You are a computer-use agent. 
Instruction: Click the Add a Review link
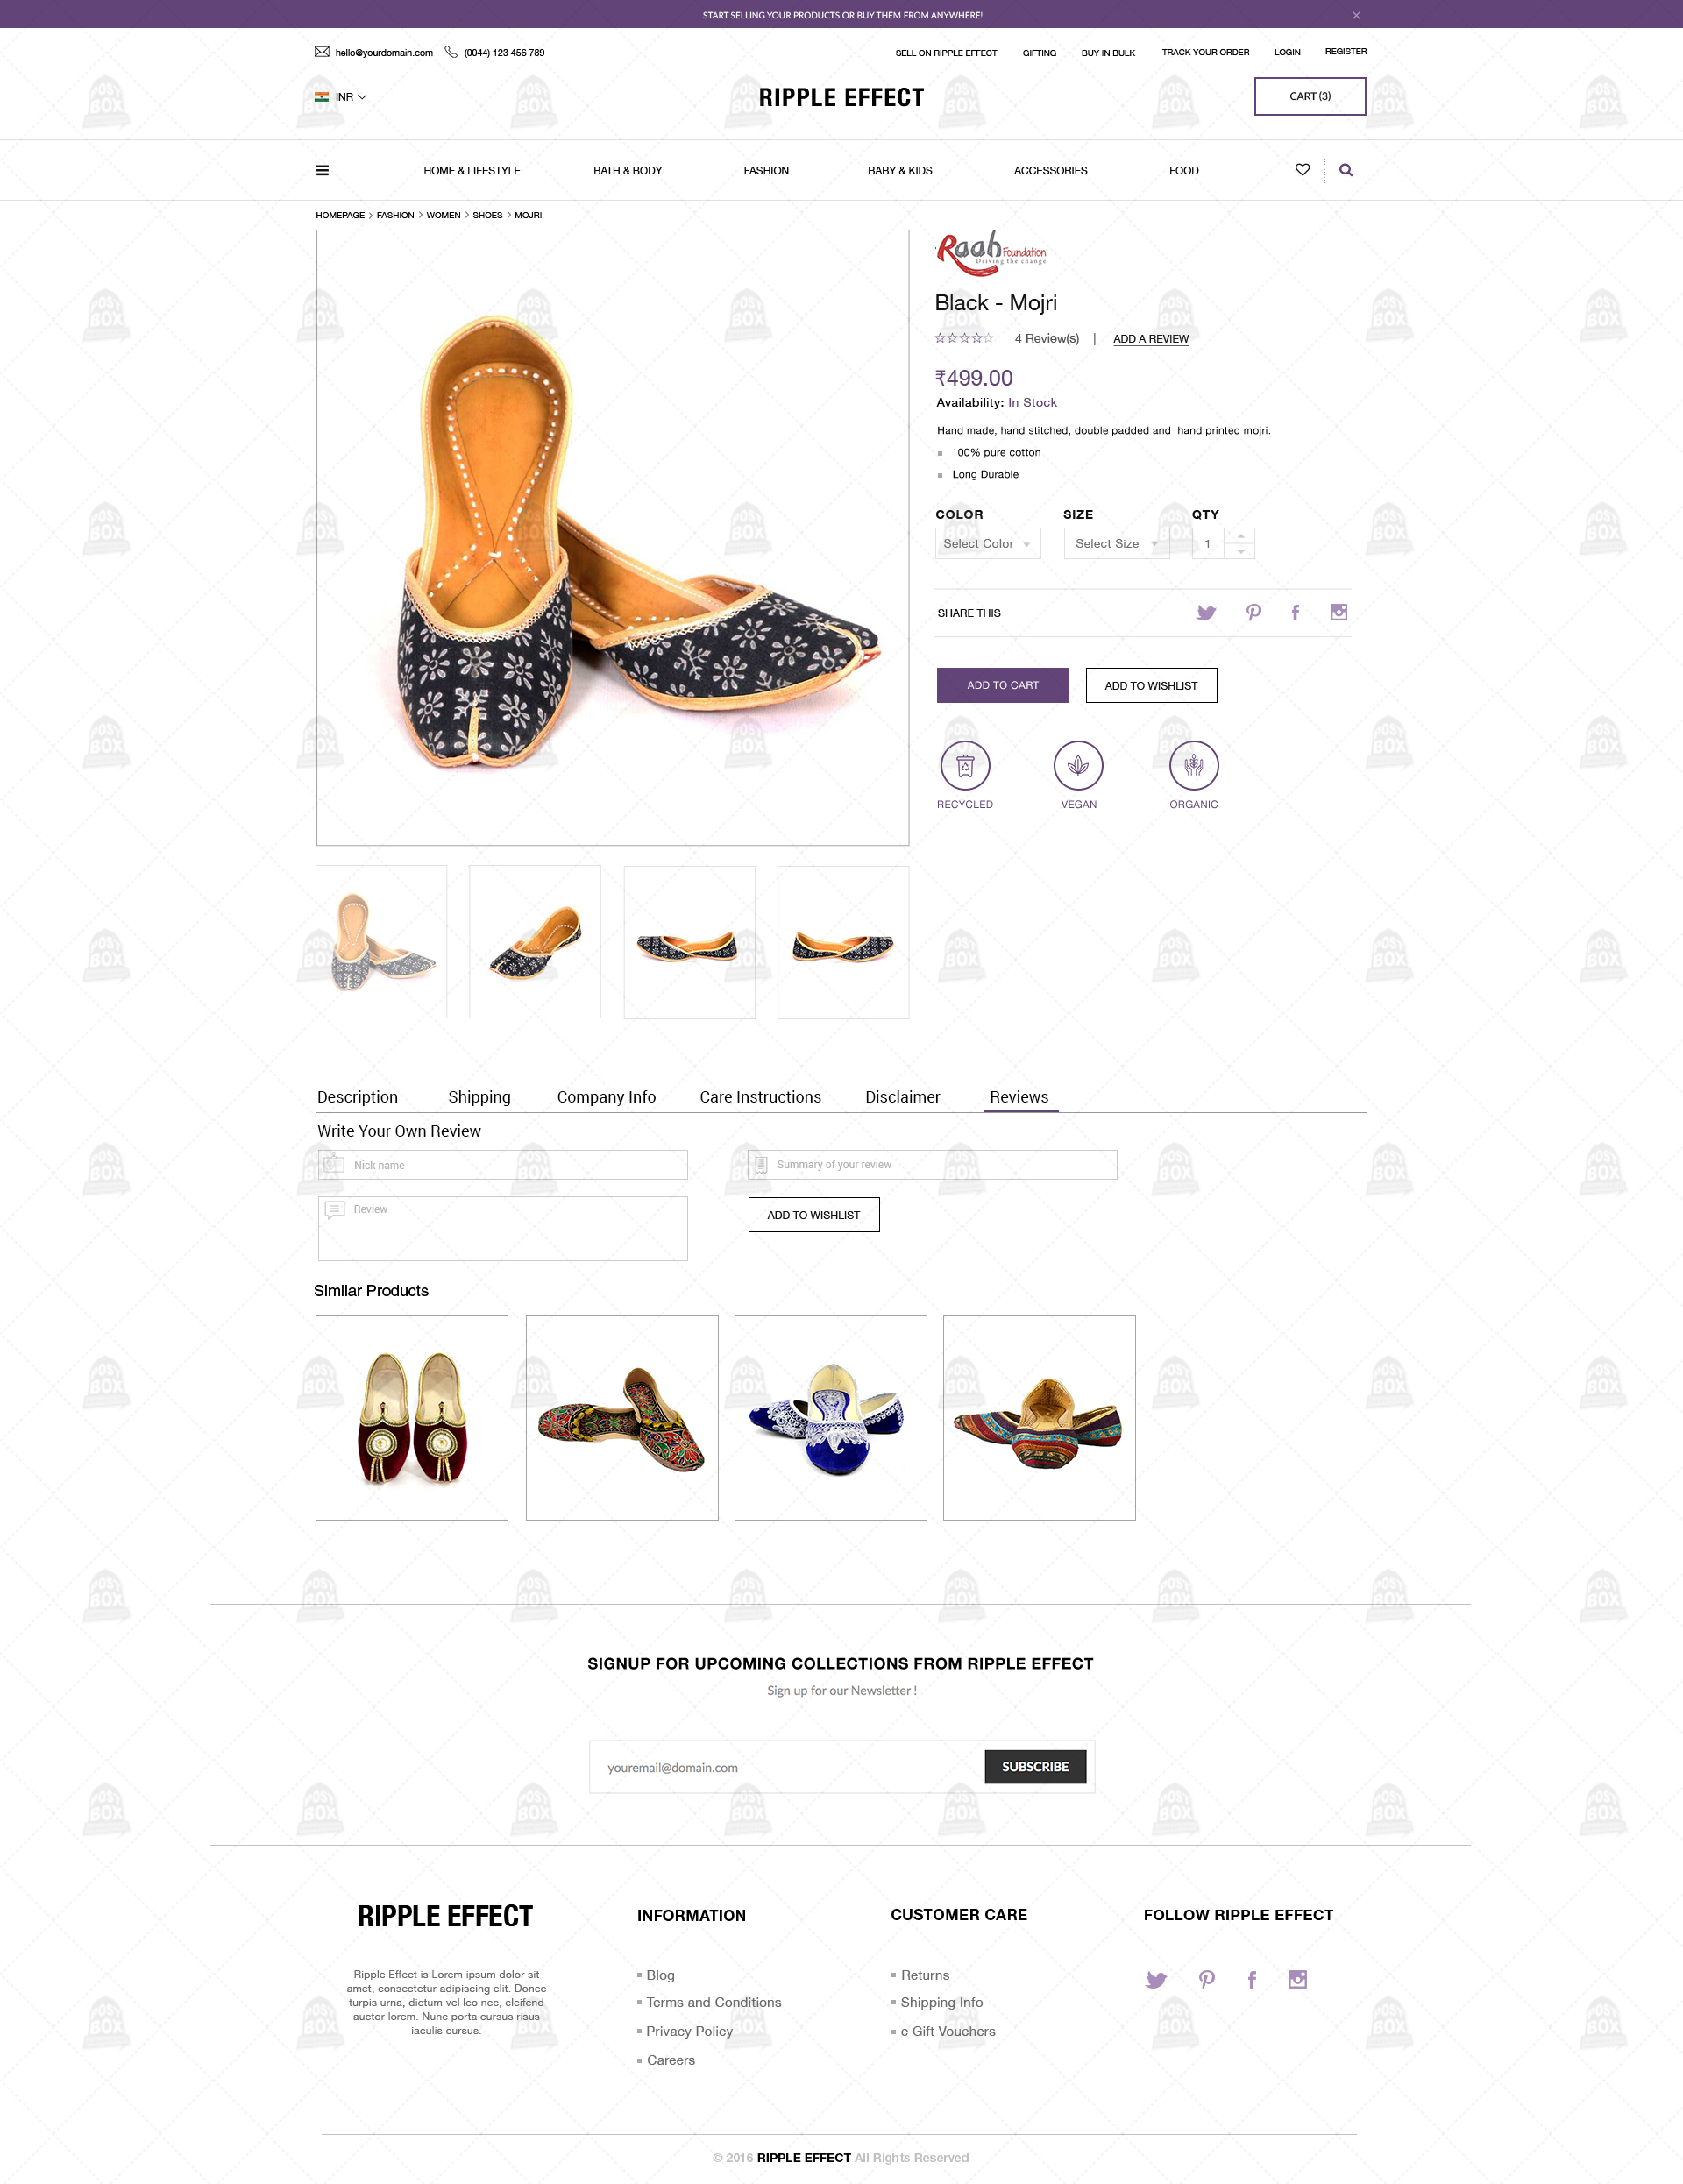(1151, 339)
